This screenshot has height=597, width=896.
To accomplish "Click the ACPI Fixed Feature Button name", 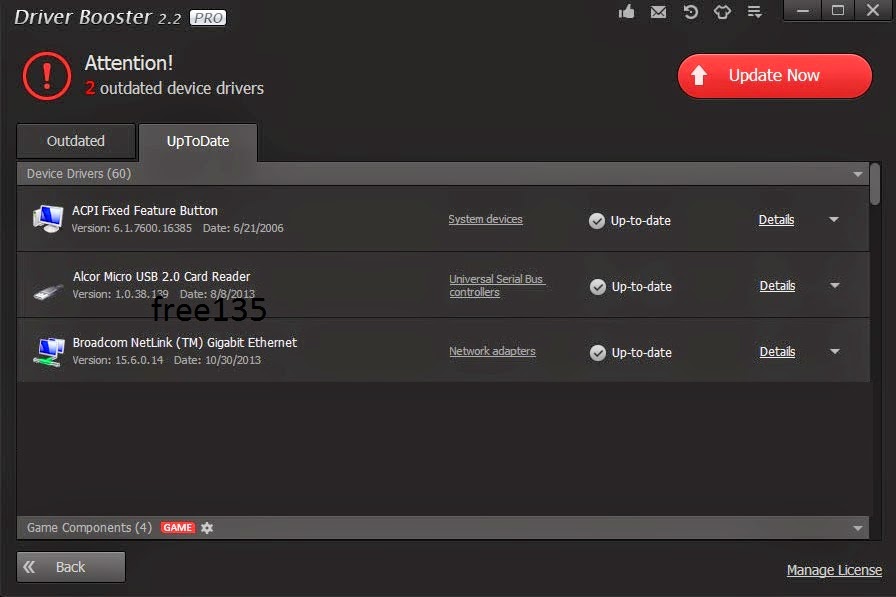I will pyautogui.click(x=145, y=211).
